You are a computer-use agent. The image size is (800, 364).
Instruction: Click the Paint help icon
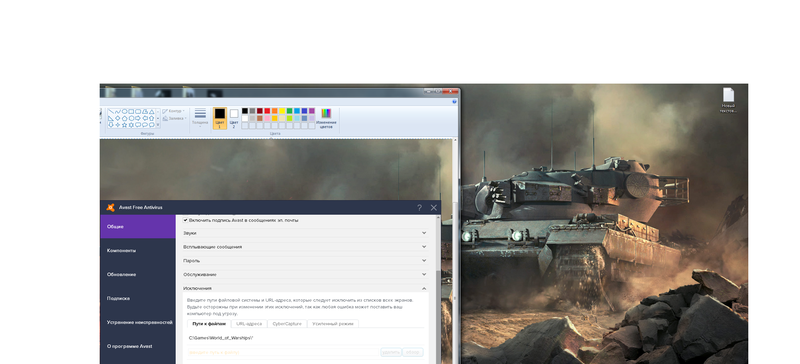pos(454,102)
